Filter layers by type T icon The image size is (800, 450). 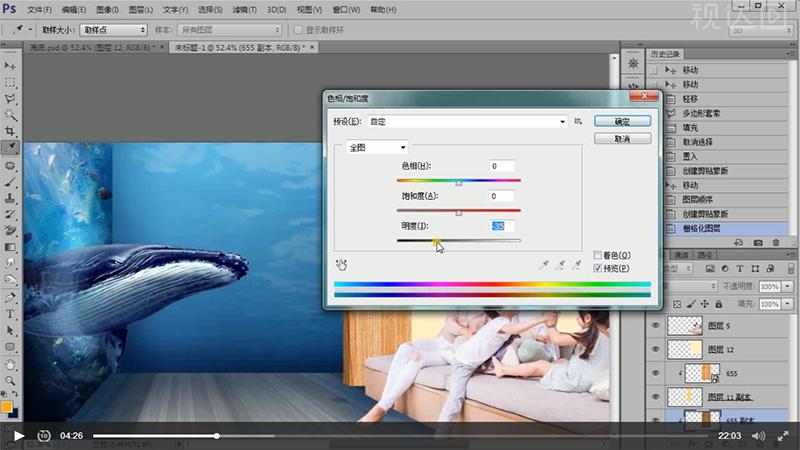pyautogui.click(x=740, y=268)
